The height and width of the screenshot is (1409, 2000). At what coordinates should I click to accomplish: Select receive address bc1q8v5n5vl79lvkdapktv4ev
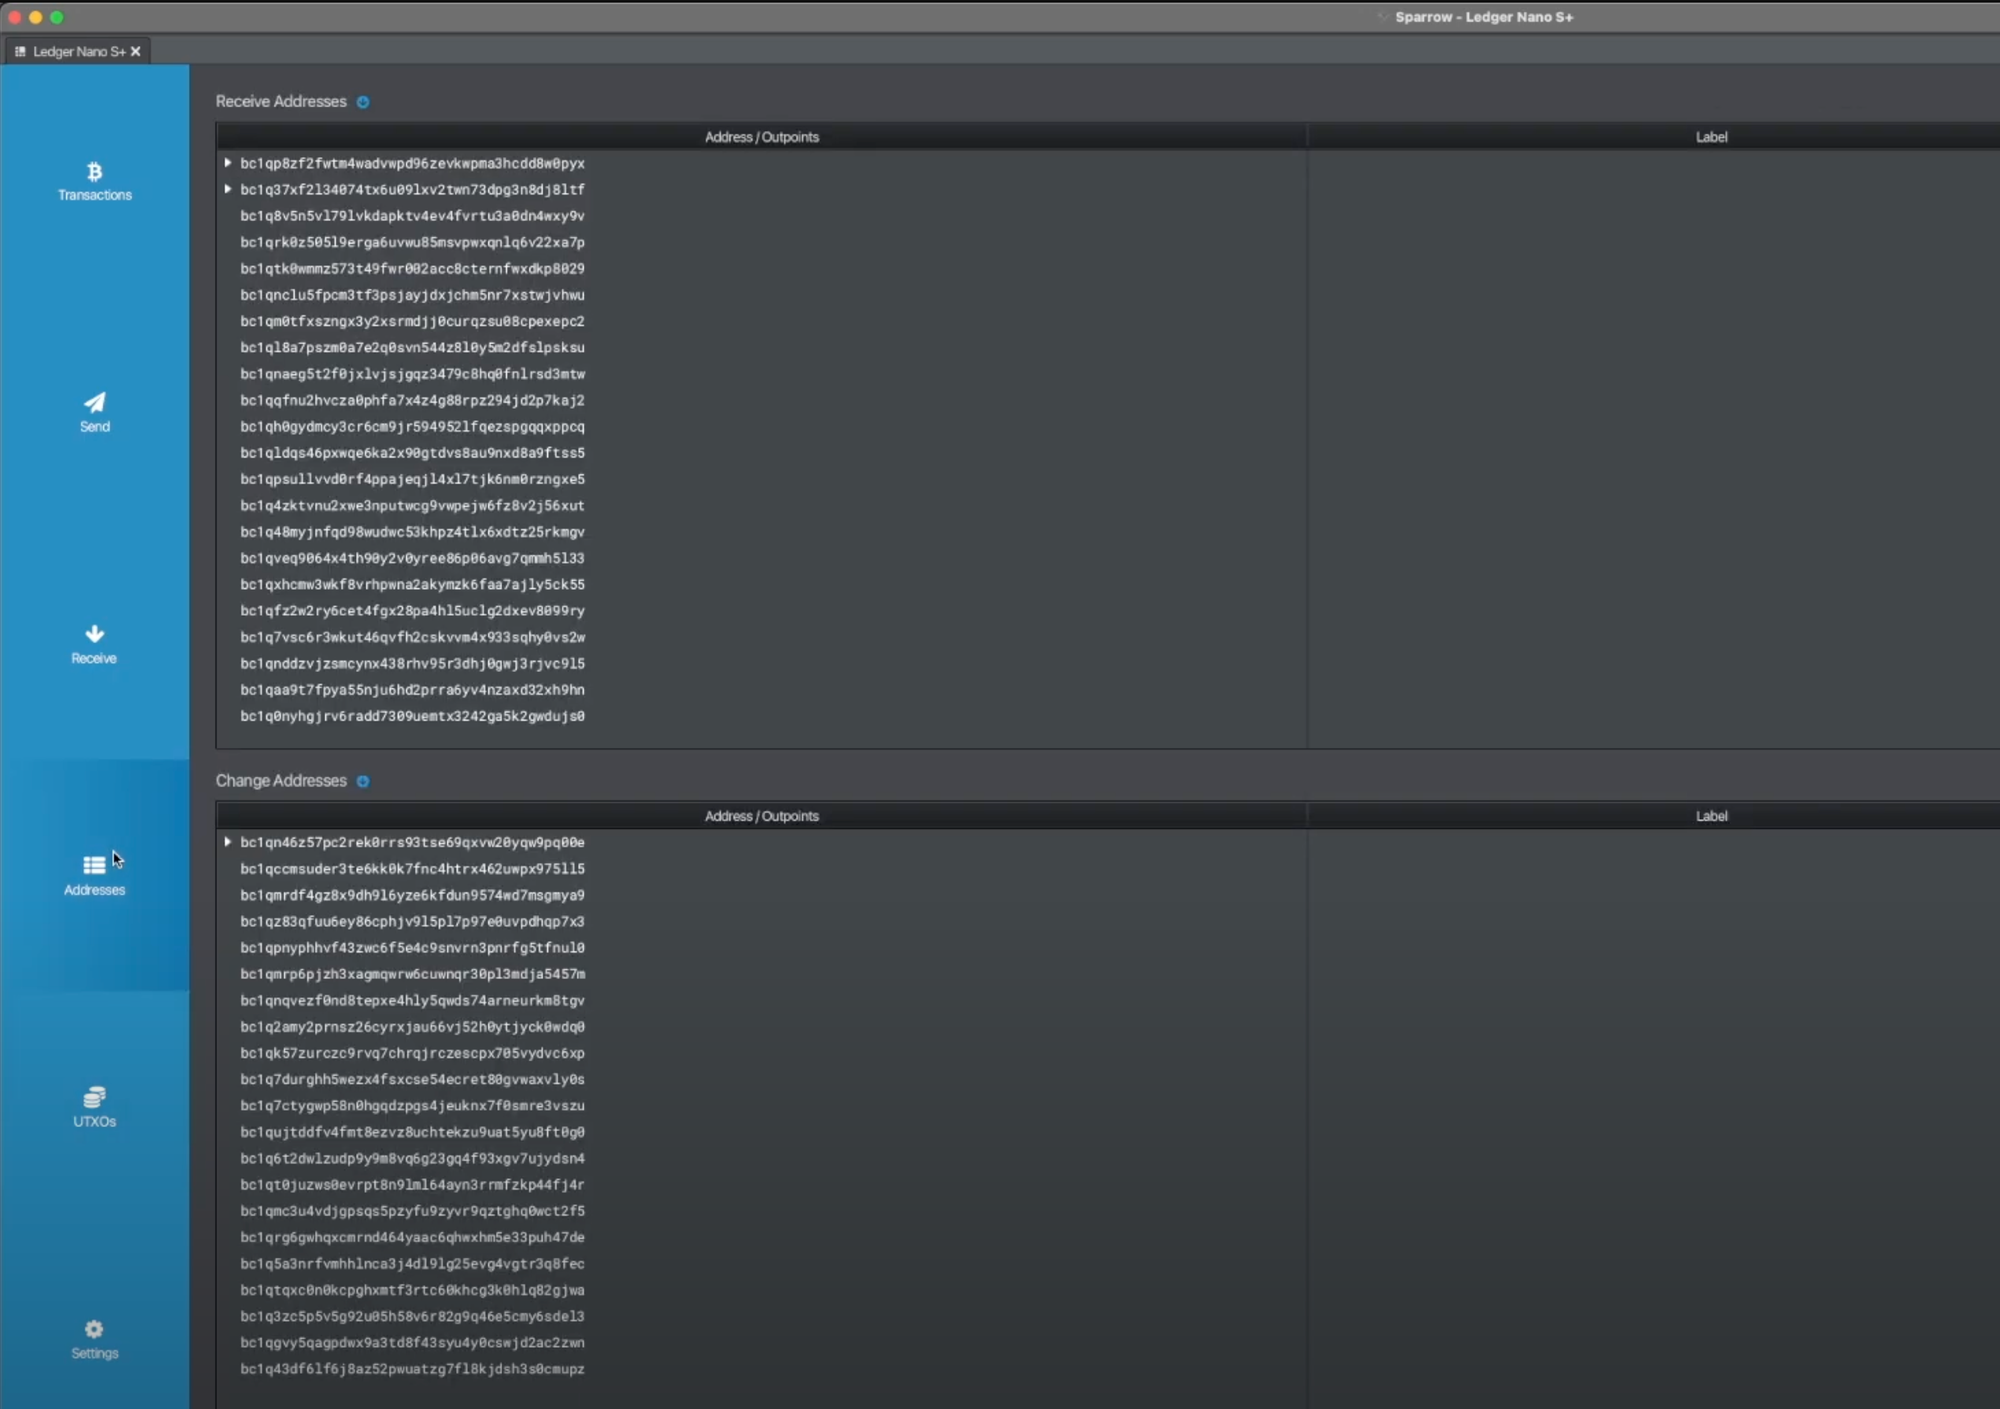point(412,216)
